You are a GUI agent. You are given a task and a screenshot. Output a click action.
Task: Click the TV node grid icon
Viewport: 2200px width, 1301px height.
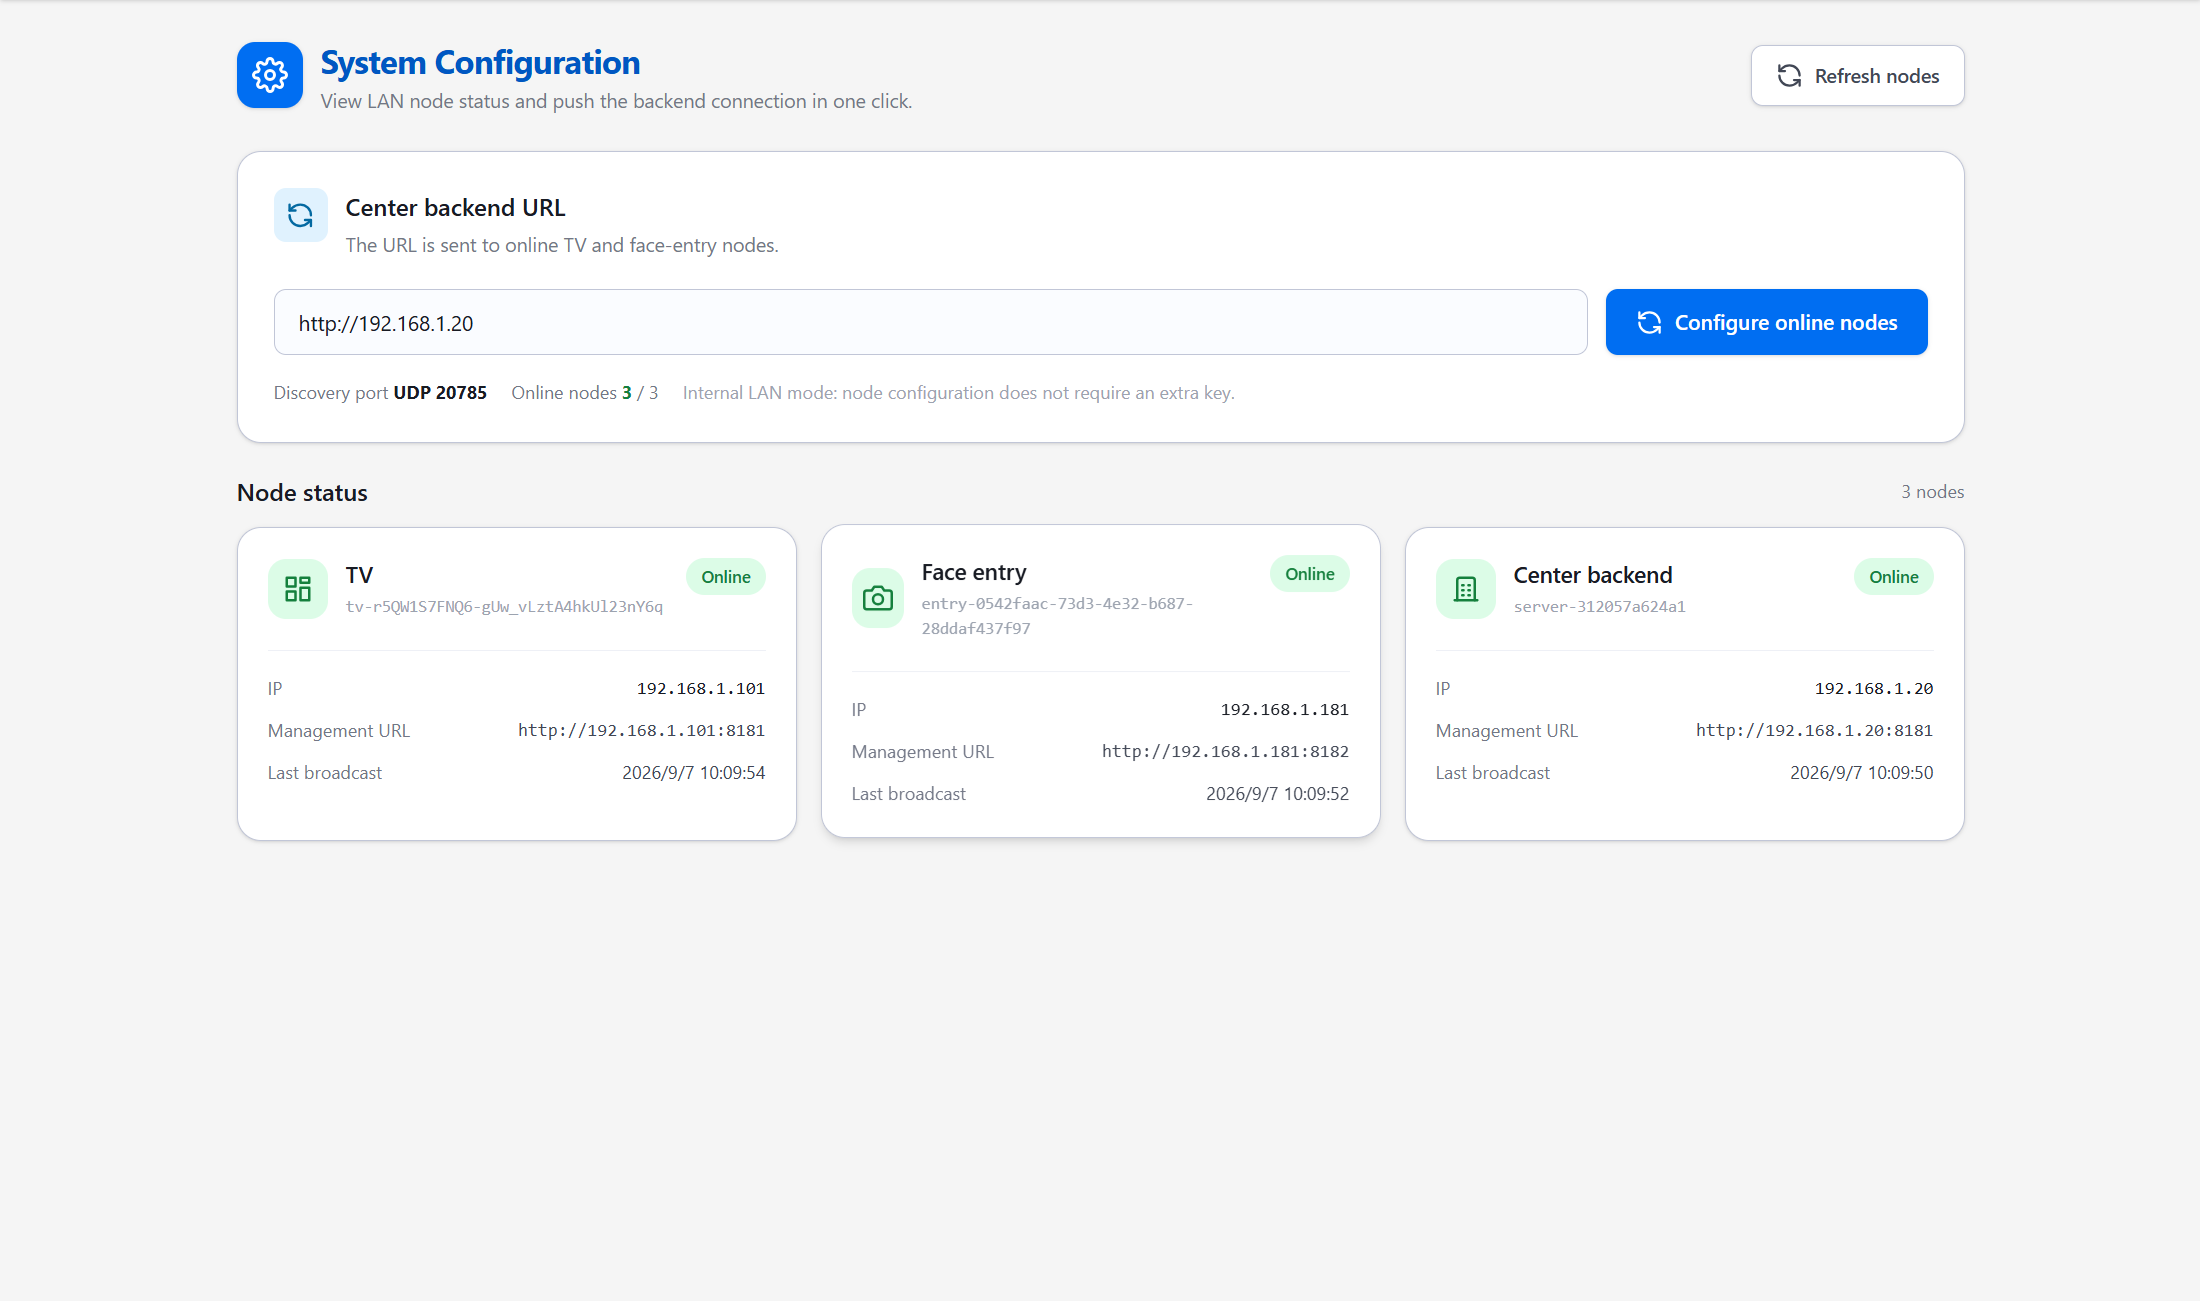click(298, 589)
